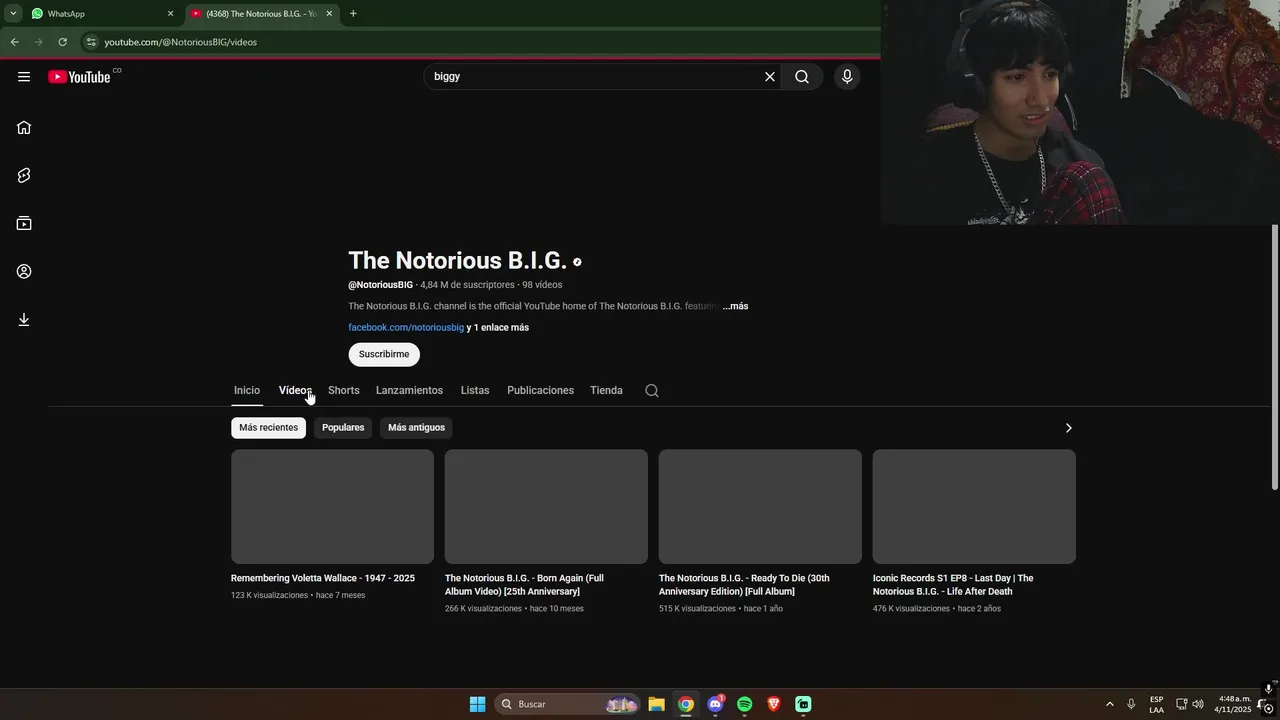This screenshot has height=720, width=1280.
Task: Select the Populares filter chip
Action: [343, 428]
